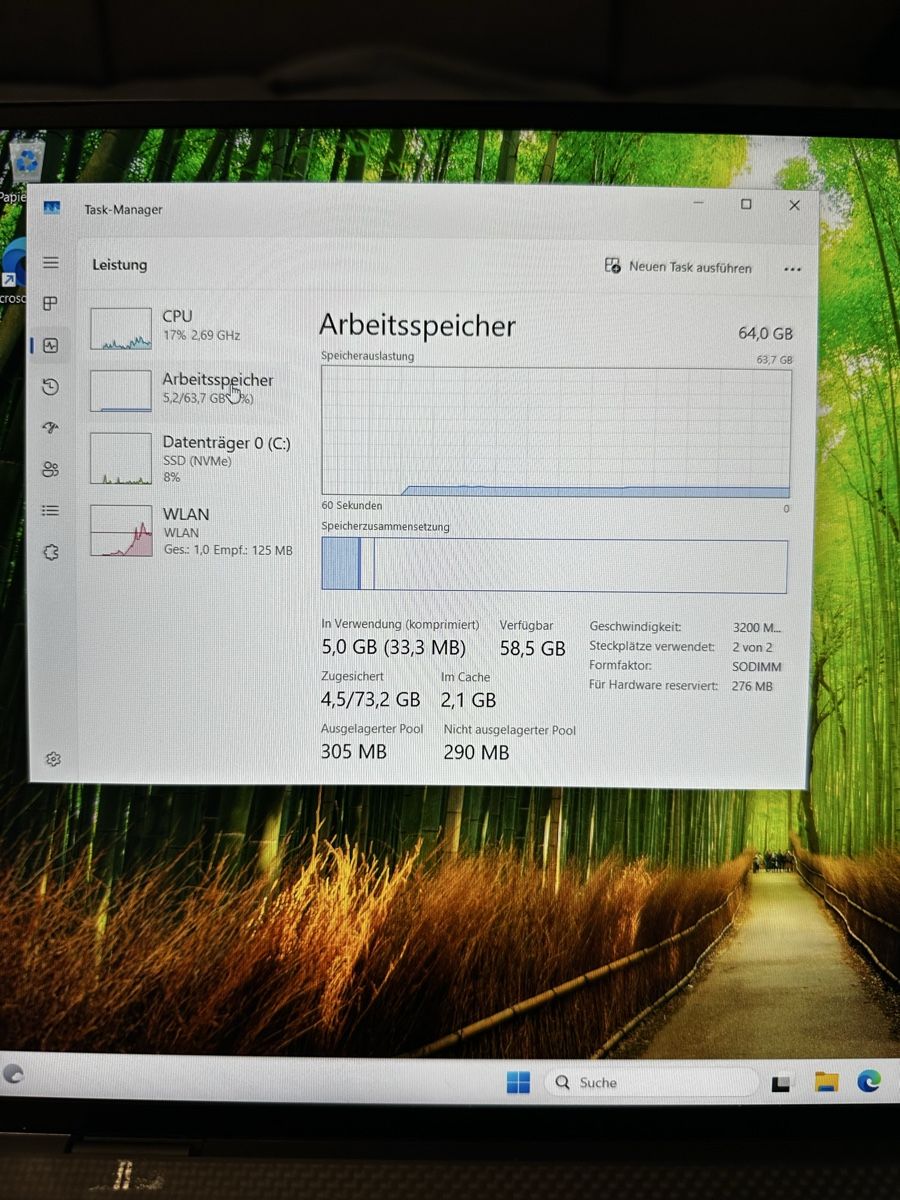The height and width of the screenshot is (1200, 900).
Task: Open the Task Manager hamburger navigation menu
Action: (x=50, y=263)
